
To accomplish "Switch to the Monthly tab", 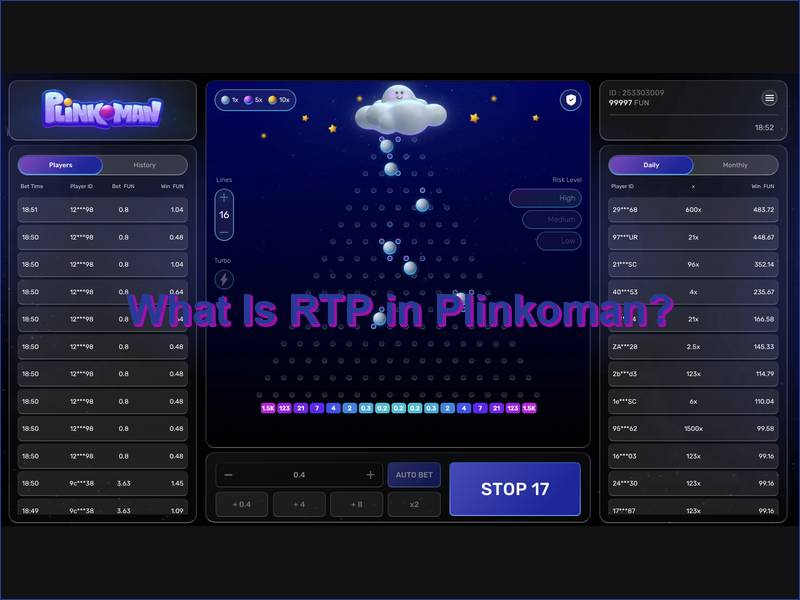I will tap(735, 165).
